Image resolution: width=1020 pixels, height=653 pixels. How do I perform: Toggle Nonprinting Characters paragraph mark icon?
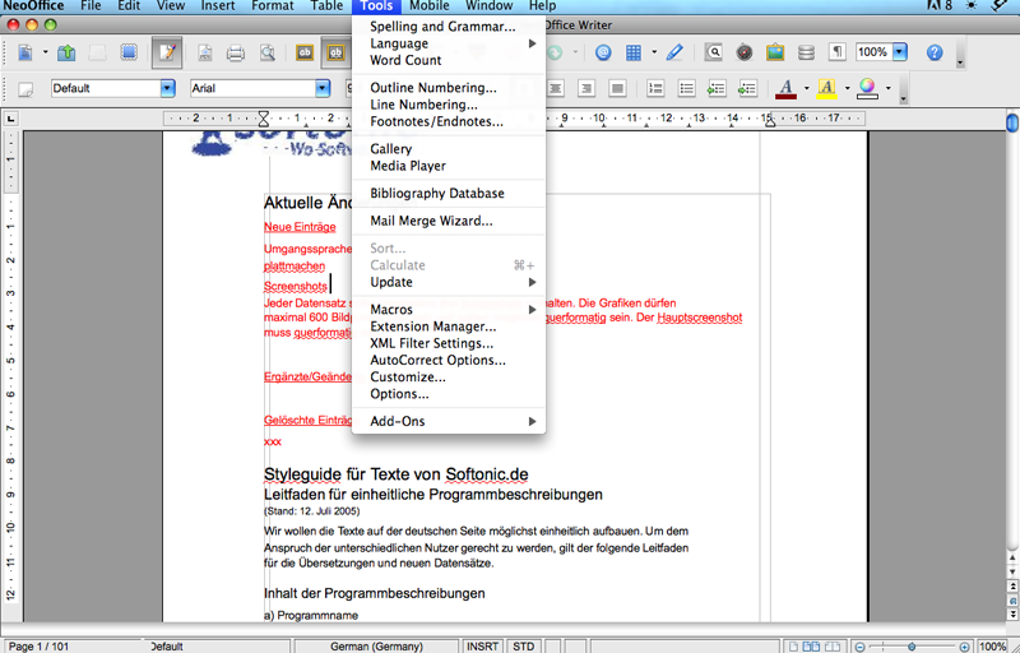[x=837, y=52]
